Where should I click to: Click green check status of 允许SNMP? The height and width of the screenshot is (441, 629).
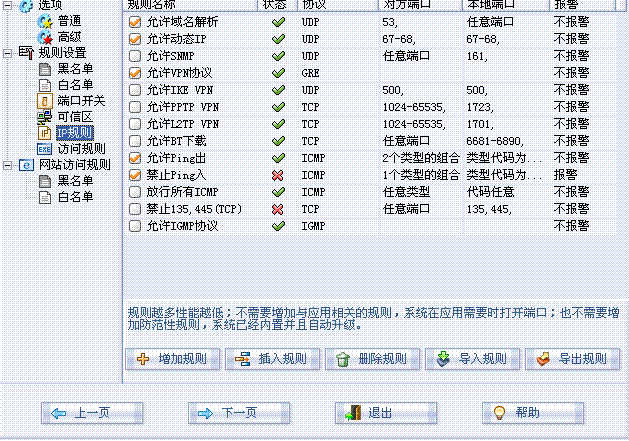[278, 56]
